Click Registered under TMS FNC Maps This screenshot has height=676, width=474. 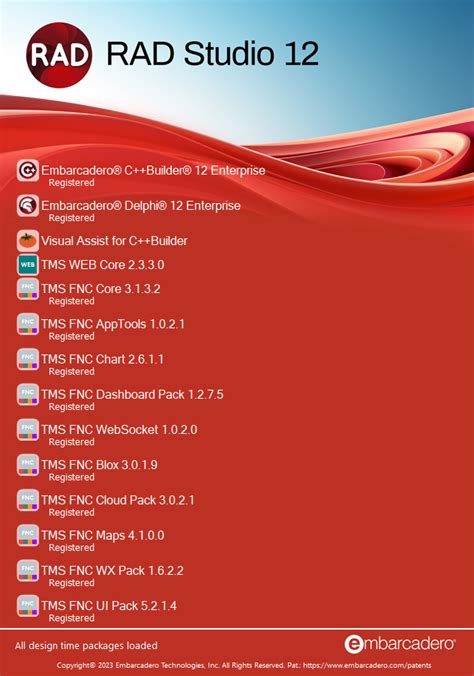72,548
